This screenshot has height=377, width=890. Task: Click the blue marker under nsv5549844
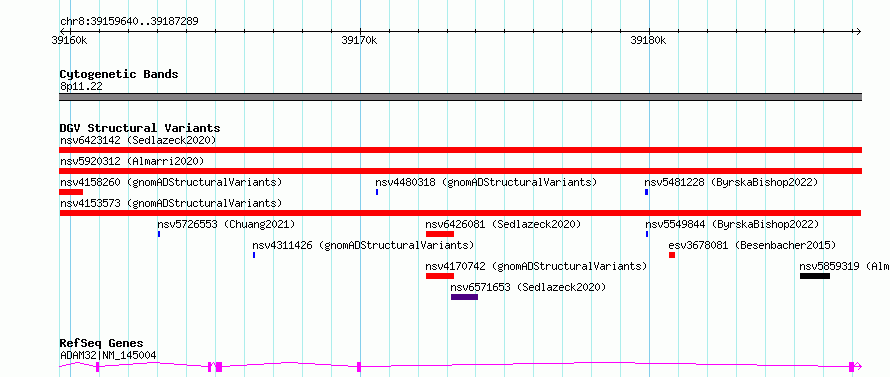[647, 234]
